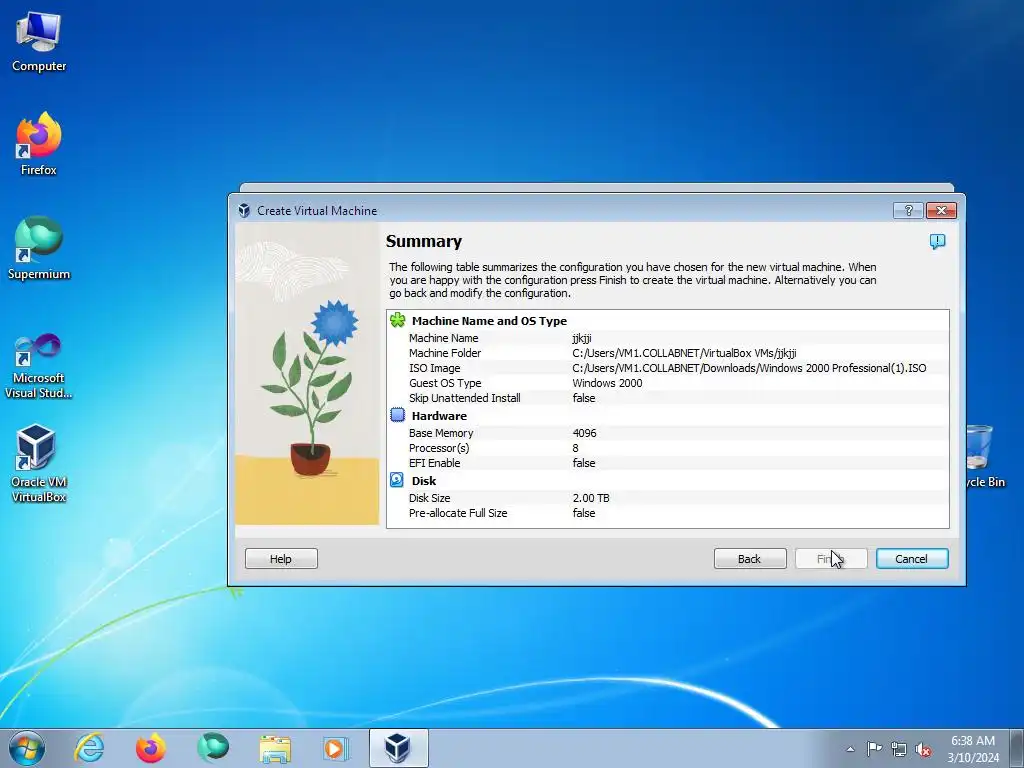The image size is (1024, 768).
Task: Open the clock showing 6:38 AM
Action: click(973, 749)
